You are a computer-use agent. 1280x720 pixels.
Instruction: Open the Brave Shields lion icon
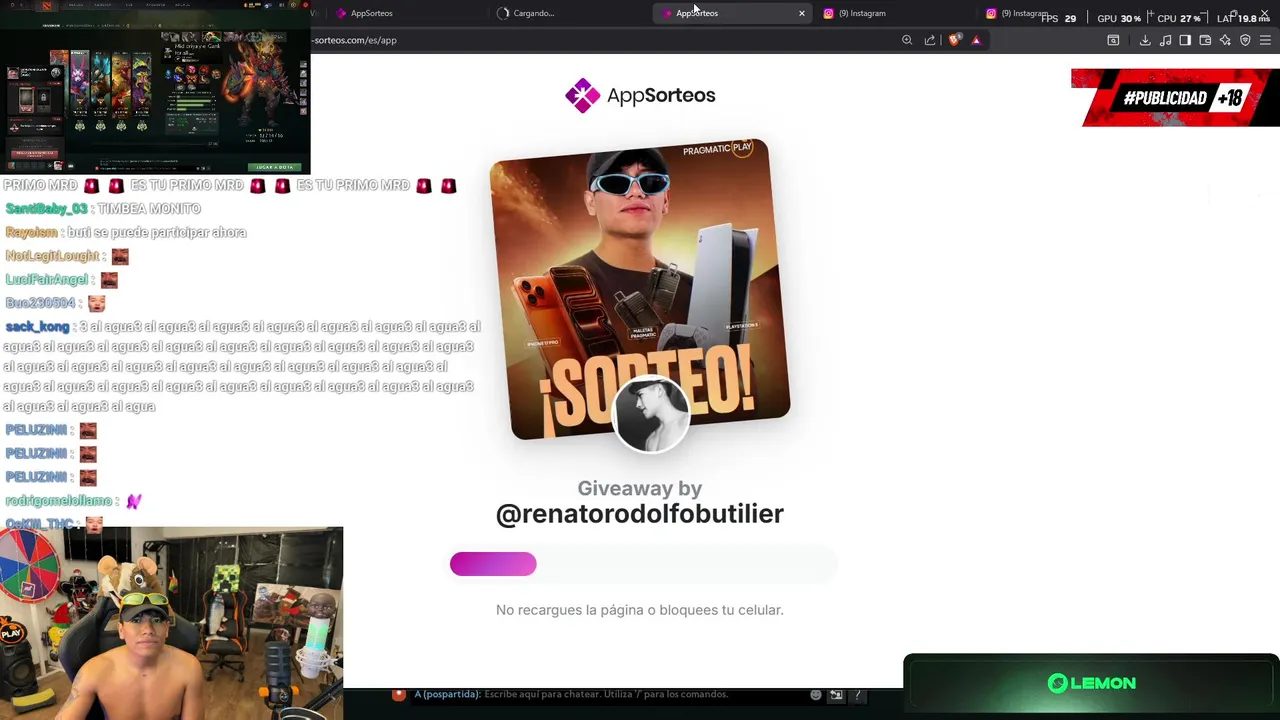click(954, 40)
